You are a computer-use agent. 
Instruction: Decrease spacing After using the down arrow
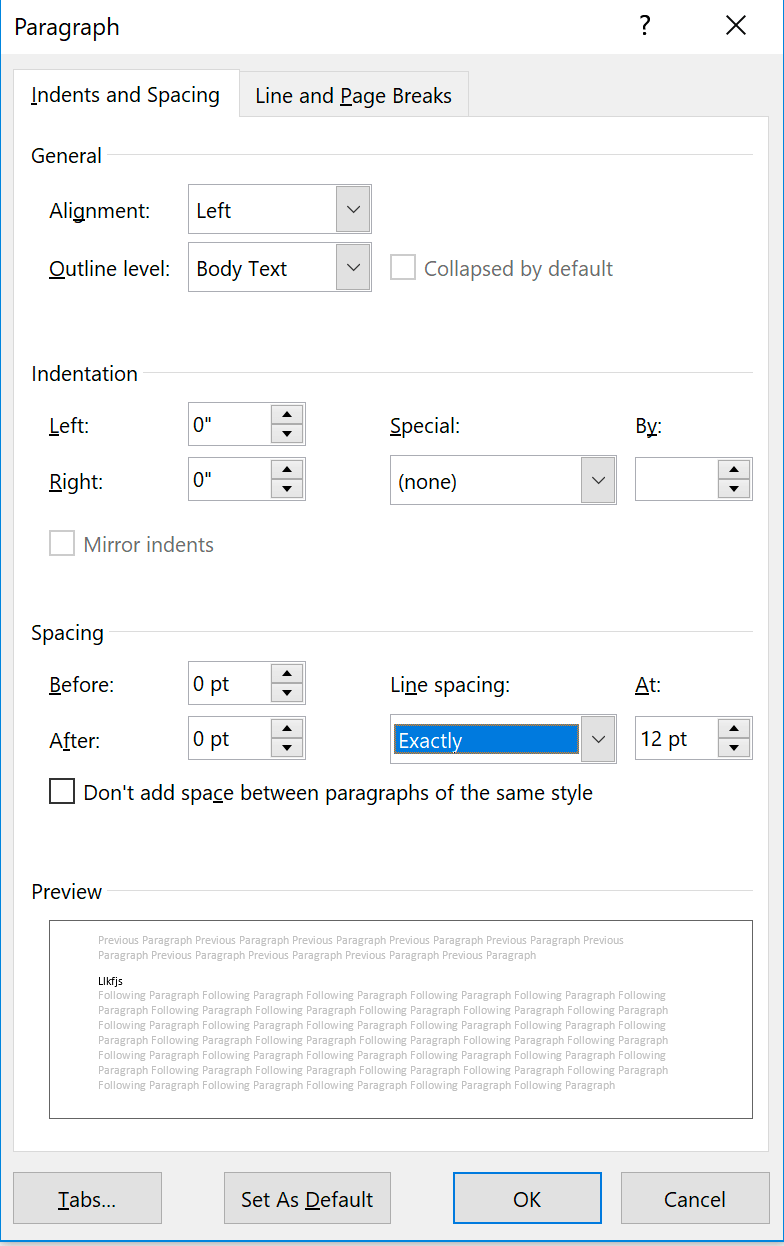coord(288,746)
